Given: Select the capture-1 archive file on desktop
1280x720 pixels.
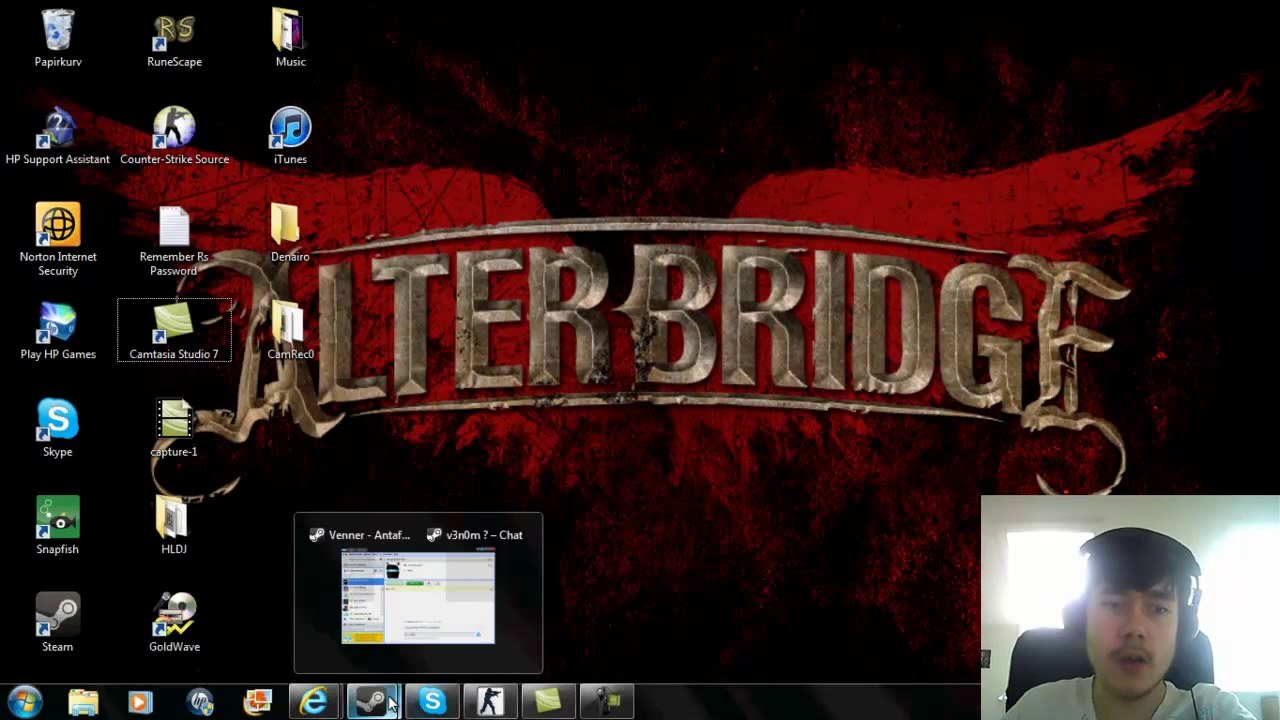Looking at the screenshot, I should [x=174, y=422].
